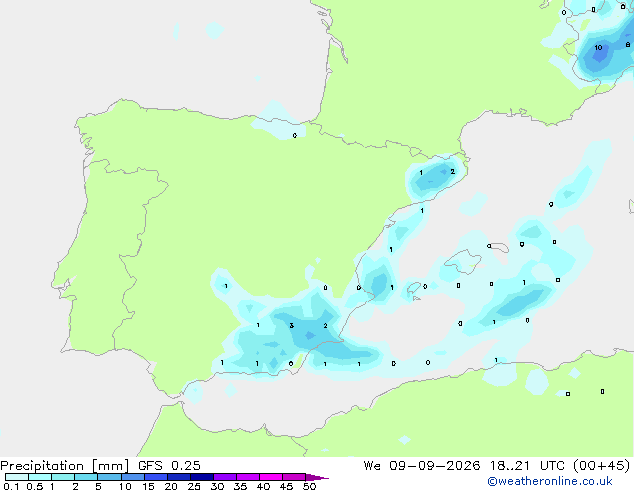Click the We 09-09-2026 date label
Screen dimensions: 634x490
[x=422, y=466]
